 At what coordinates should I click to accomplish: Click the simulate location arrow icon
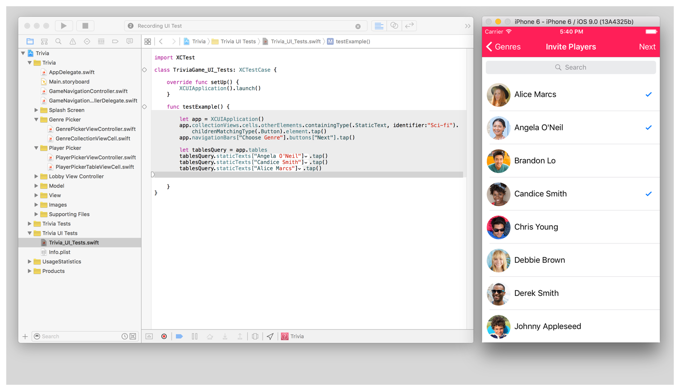click(270, 336)
